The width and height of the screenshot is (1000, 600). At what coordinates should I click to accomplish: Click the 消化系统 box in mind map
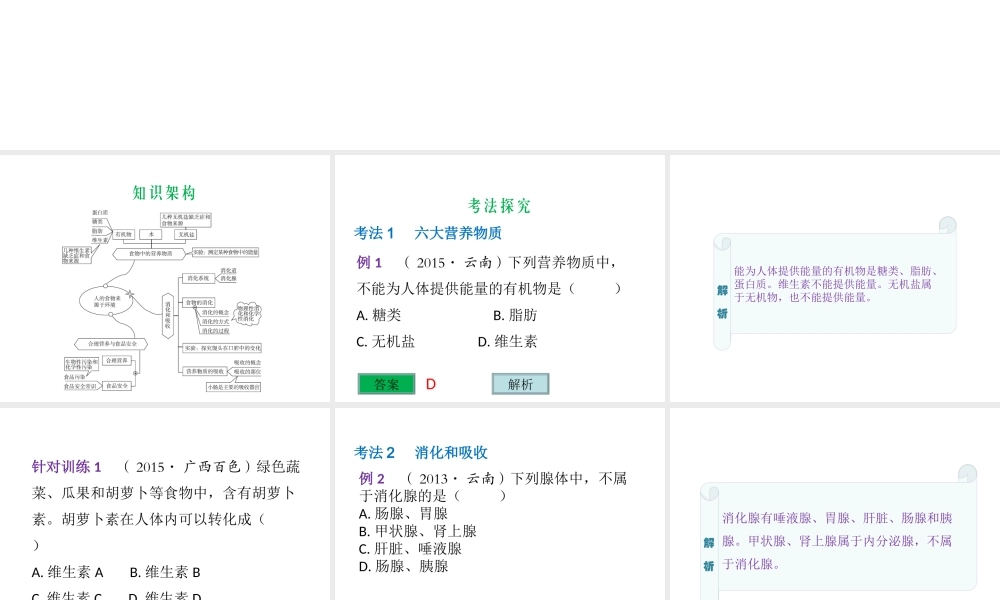(198, 279)
